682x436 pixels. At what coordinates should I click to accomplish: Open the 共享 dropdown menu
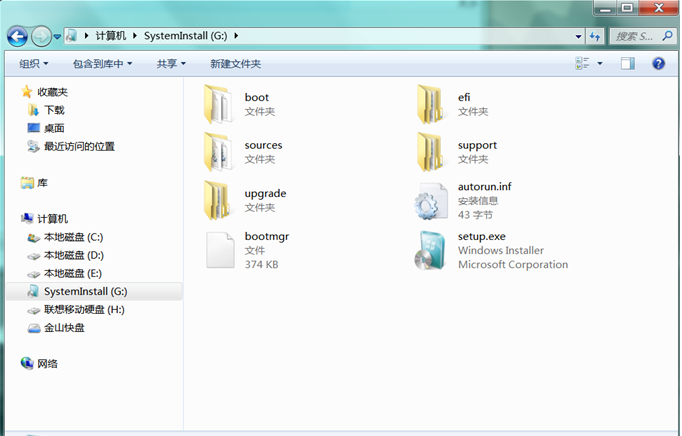coord(171,63)
